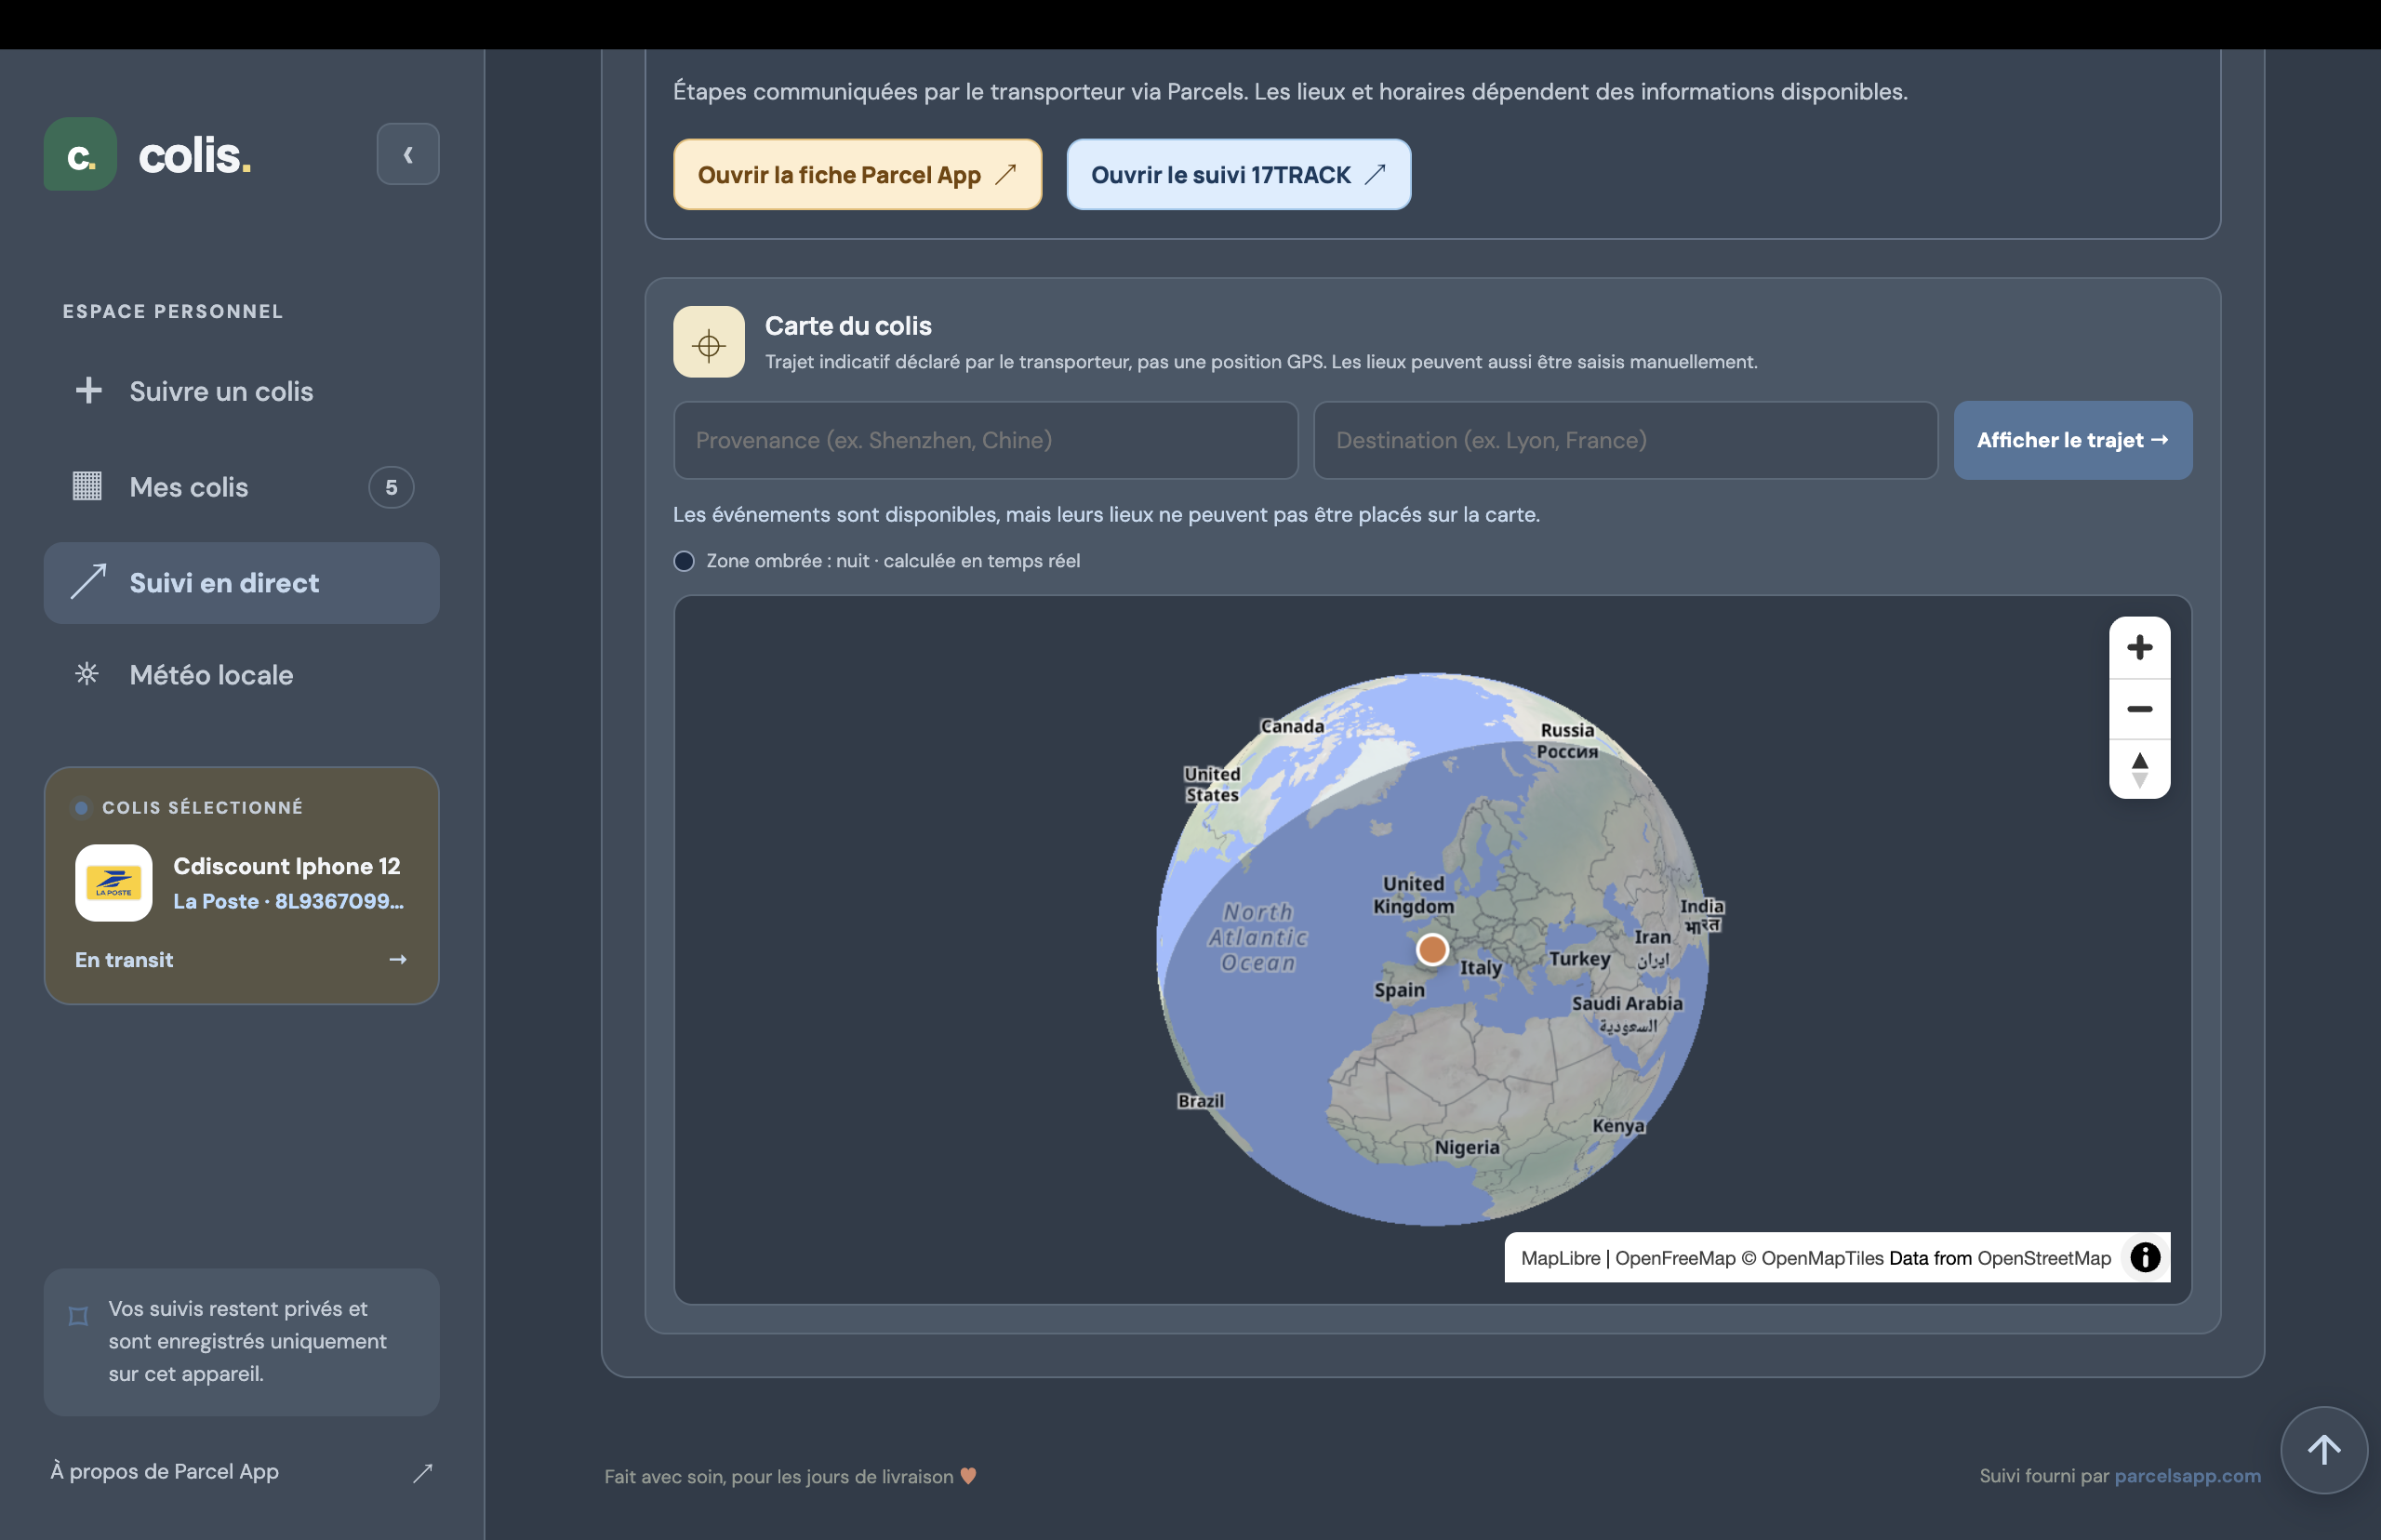This screenshot has height=1540, width=2381.
Task: Open the OpenStreetMap attribution link
Action: (x=2043, y=1258)
